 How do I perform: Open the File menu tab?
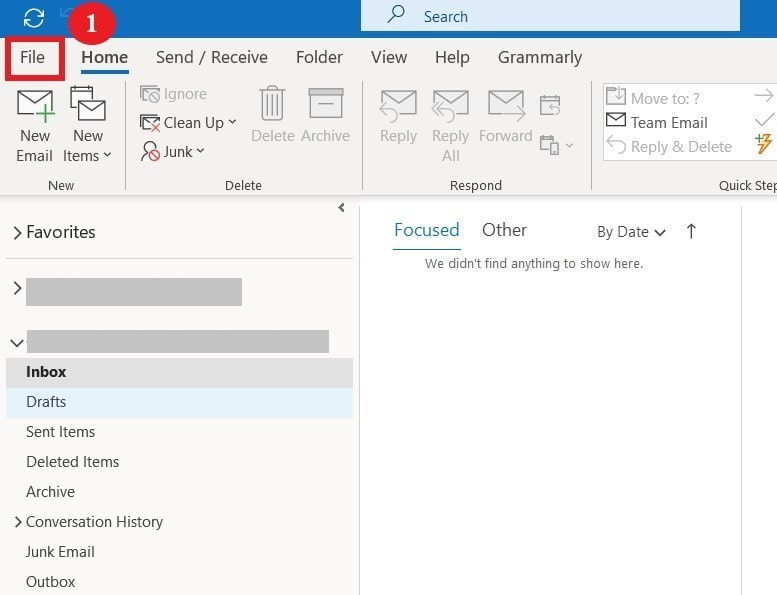(x=33, y=57)
